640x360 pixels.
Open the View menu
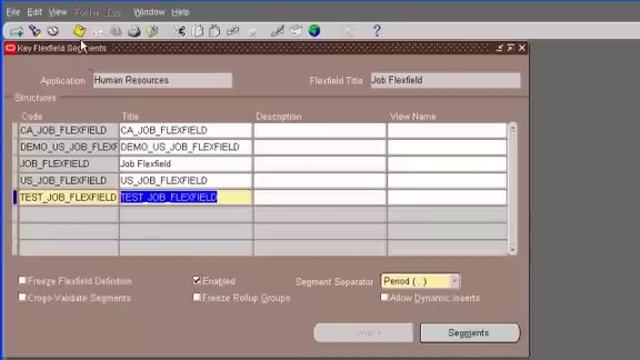click(58, 12)
